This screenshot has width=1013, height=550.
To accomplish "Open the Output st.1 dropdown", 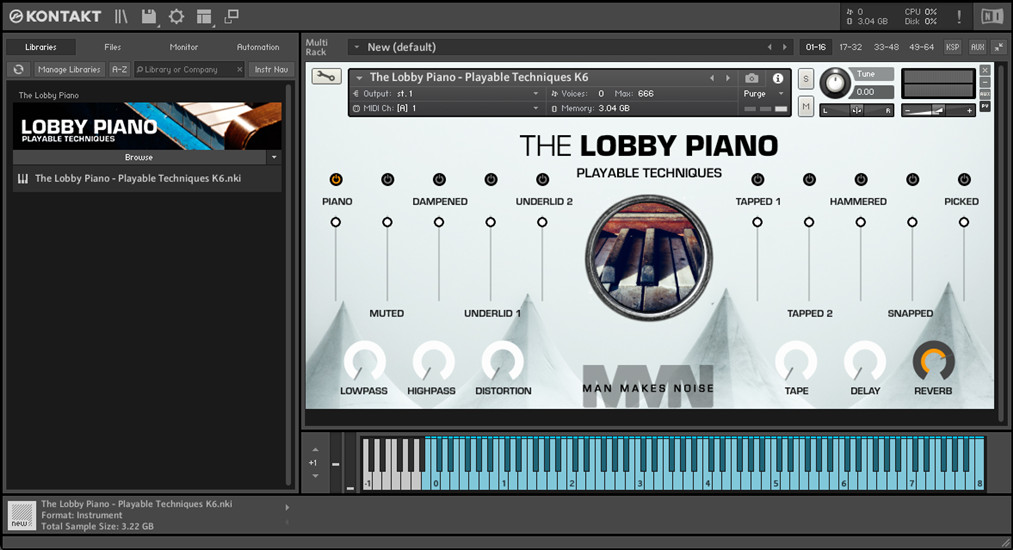I will [x=447, y=94].
